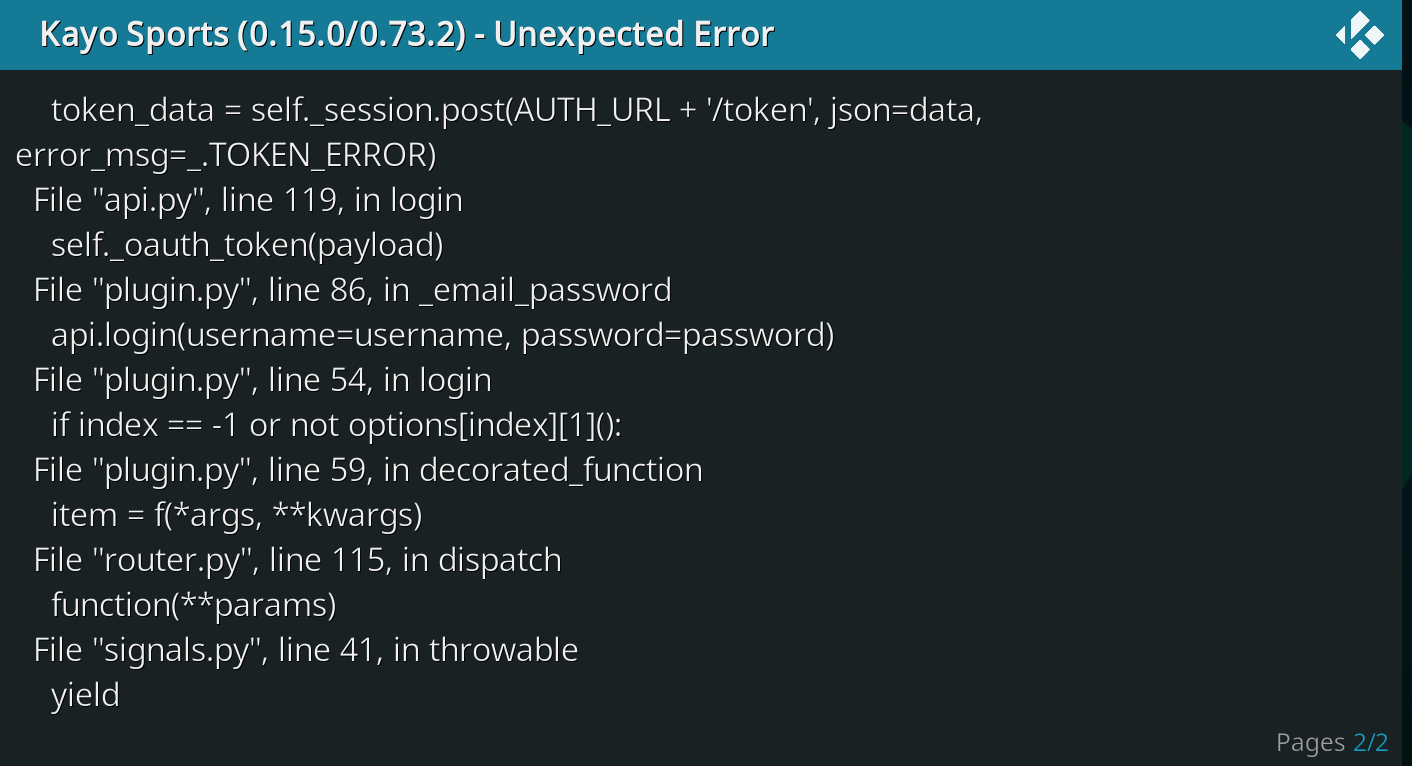Select the plugin.py line 59 decorated_function entry
Viewport: 1412px width, 766px height.
[x=368, y=469]
